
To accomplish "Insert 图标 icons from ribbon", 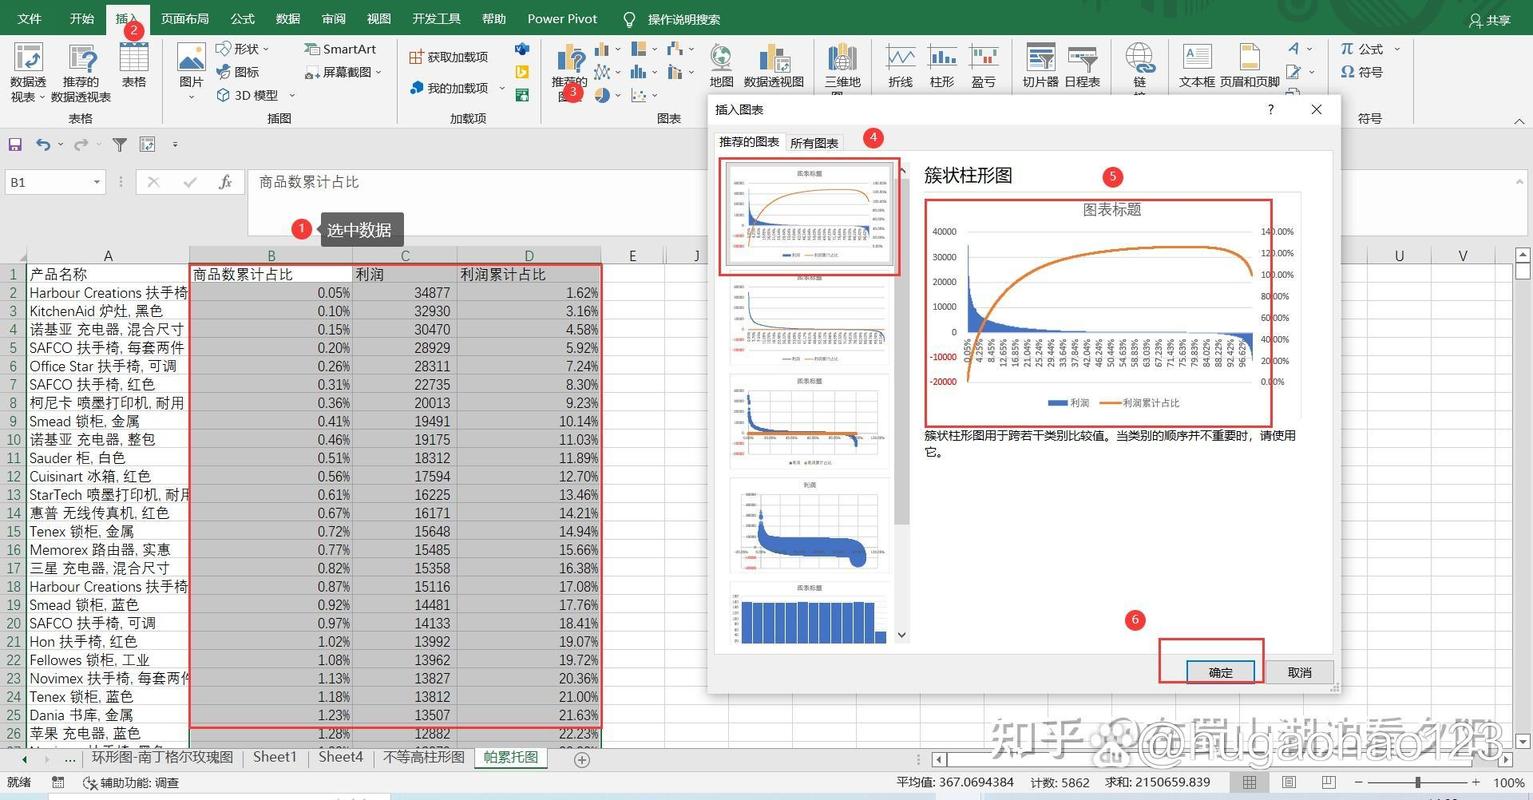I will tap(238, 72).
